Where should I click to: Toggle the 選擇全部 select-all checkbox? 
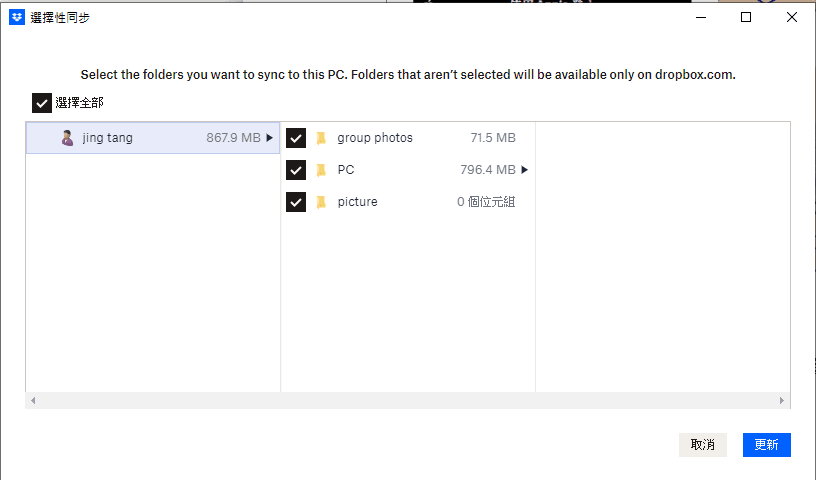pos(42,102)
